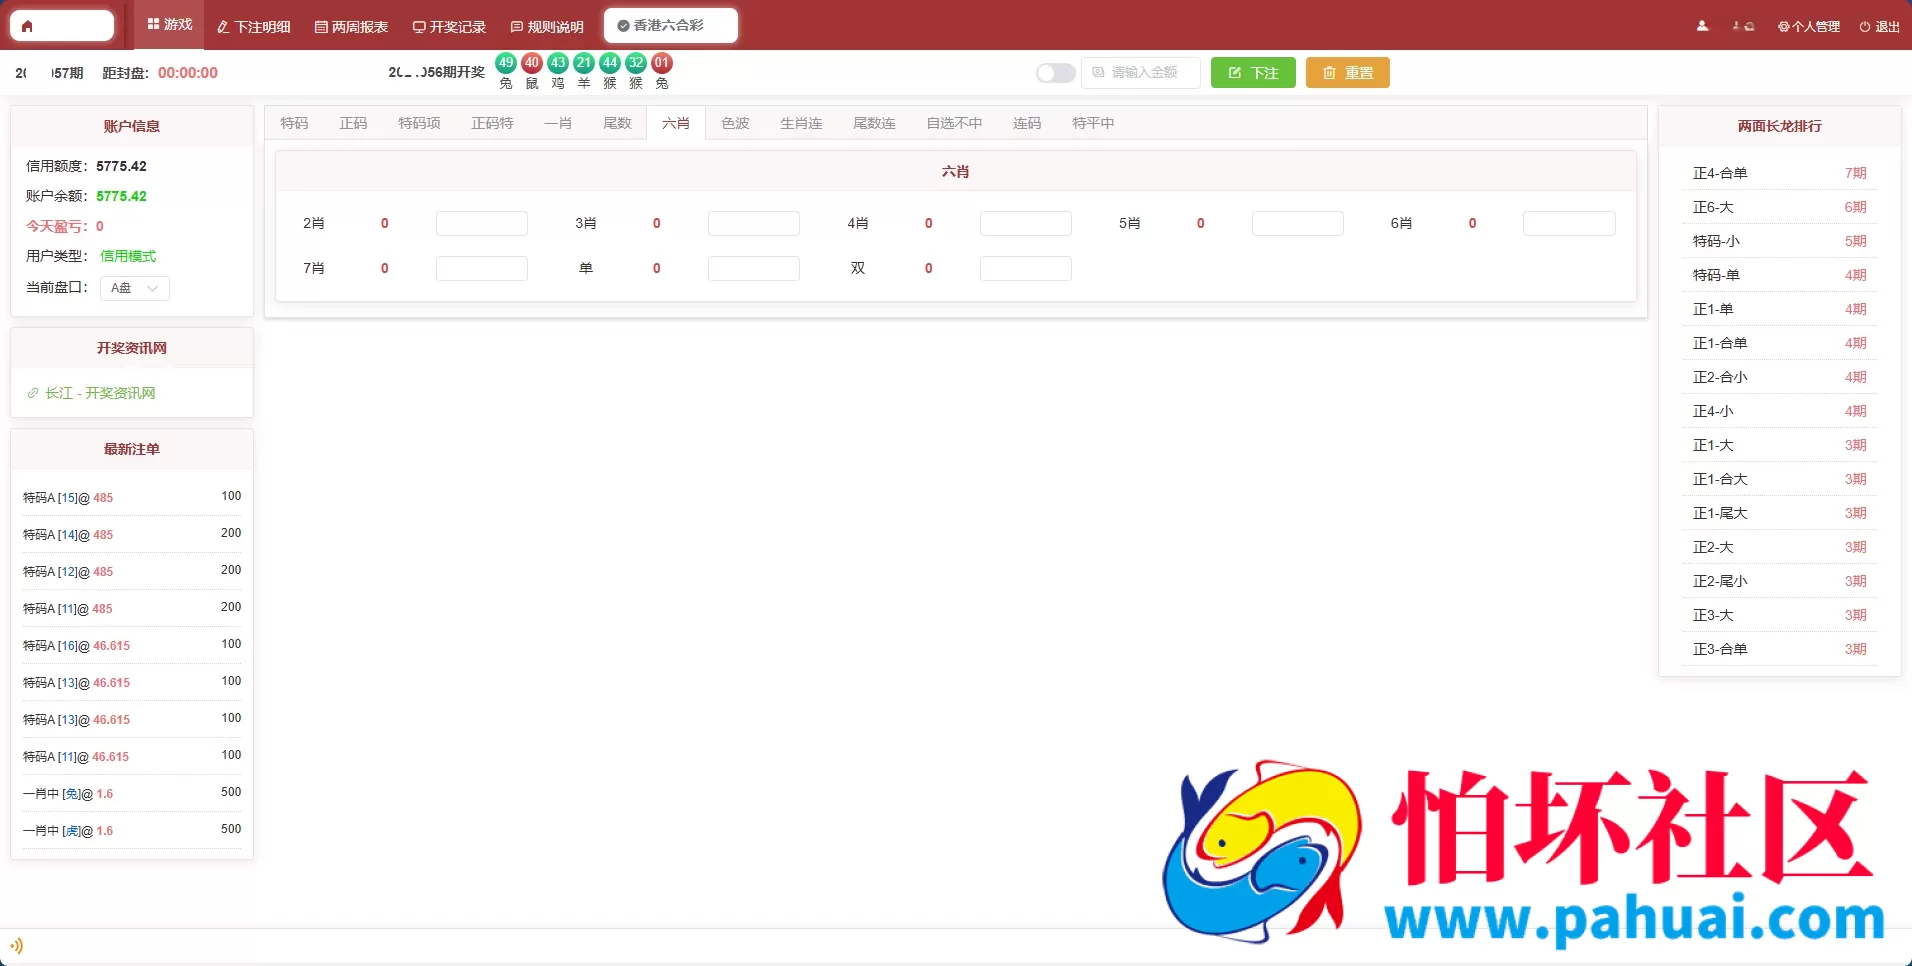Click the red ball number 01
Viewport: 1912px width, 966px height.
pyautogui.click(x=662, y=62)
